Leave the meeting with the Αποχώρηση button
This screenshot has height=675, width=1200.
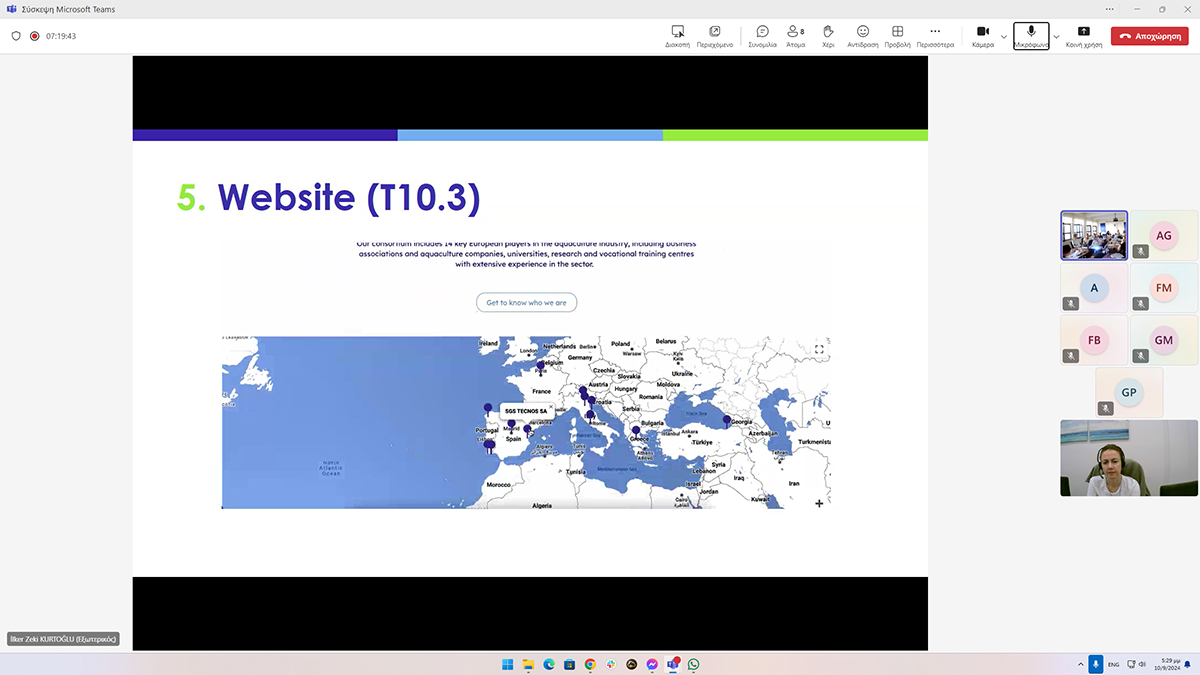pyautogui.click(x=1150, y=36)
